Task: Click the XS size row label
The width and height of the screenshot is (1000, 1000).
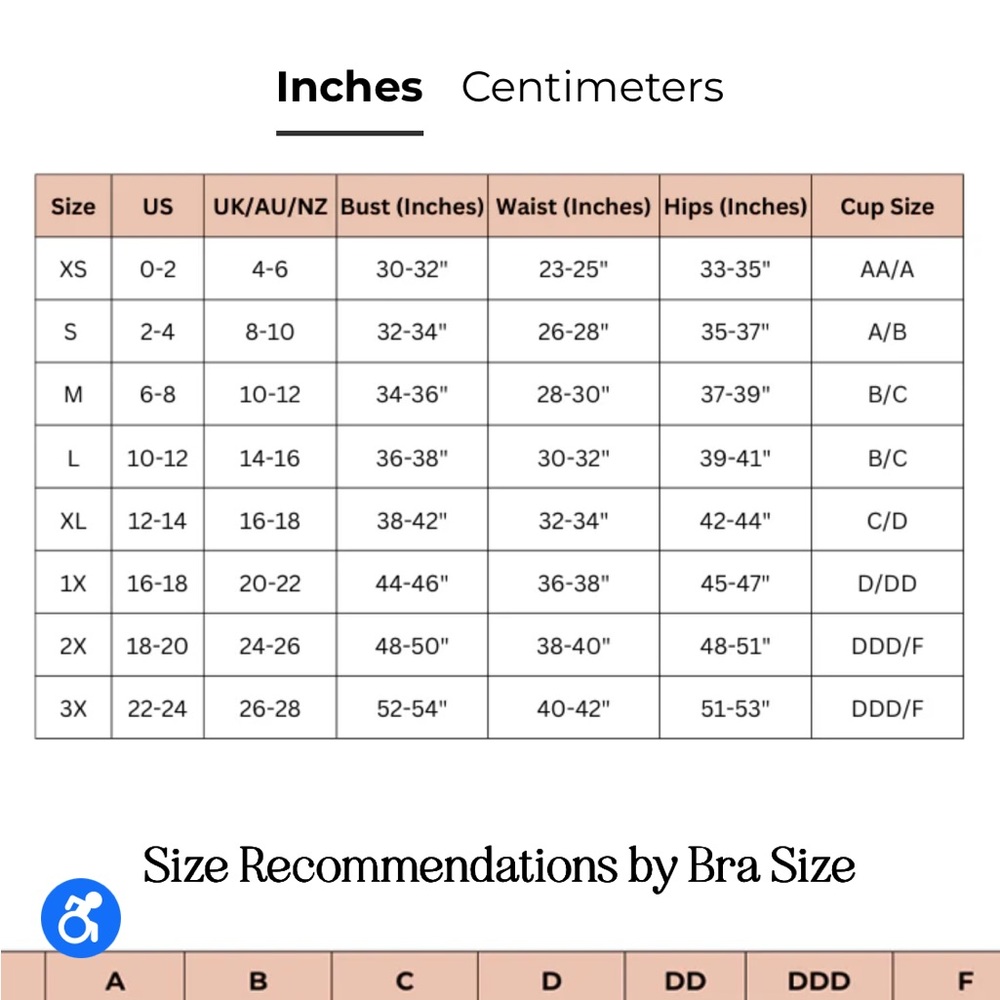Action: click(x=73, y=270)
